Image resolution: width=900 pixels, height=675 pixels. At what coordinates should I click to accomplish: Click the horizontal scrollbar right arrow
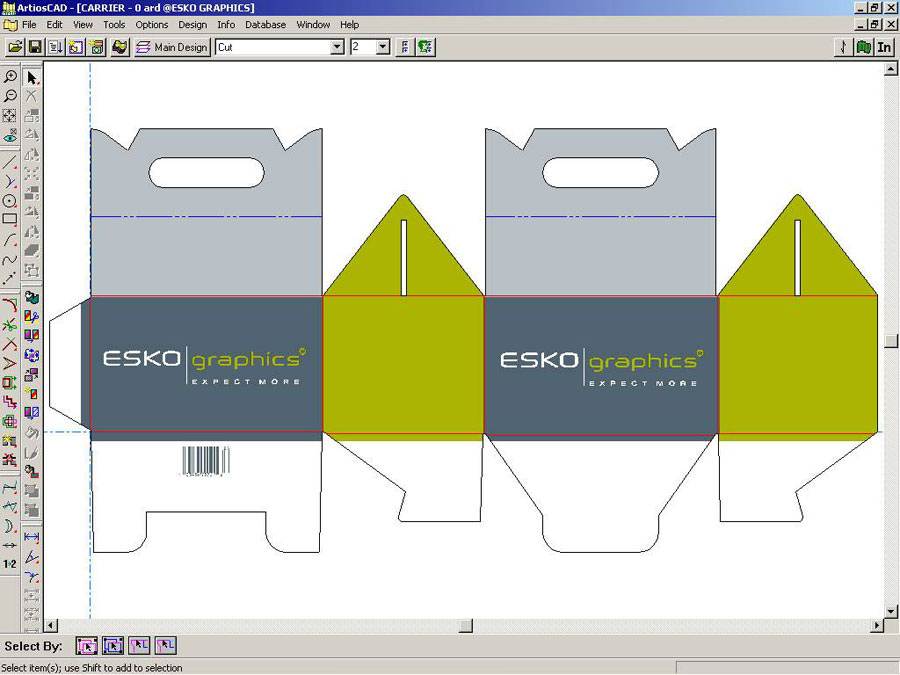coord(876,625)
